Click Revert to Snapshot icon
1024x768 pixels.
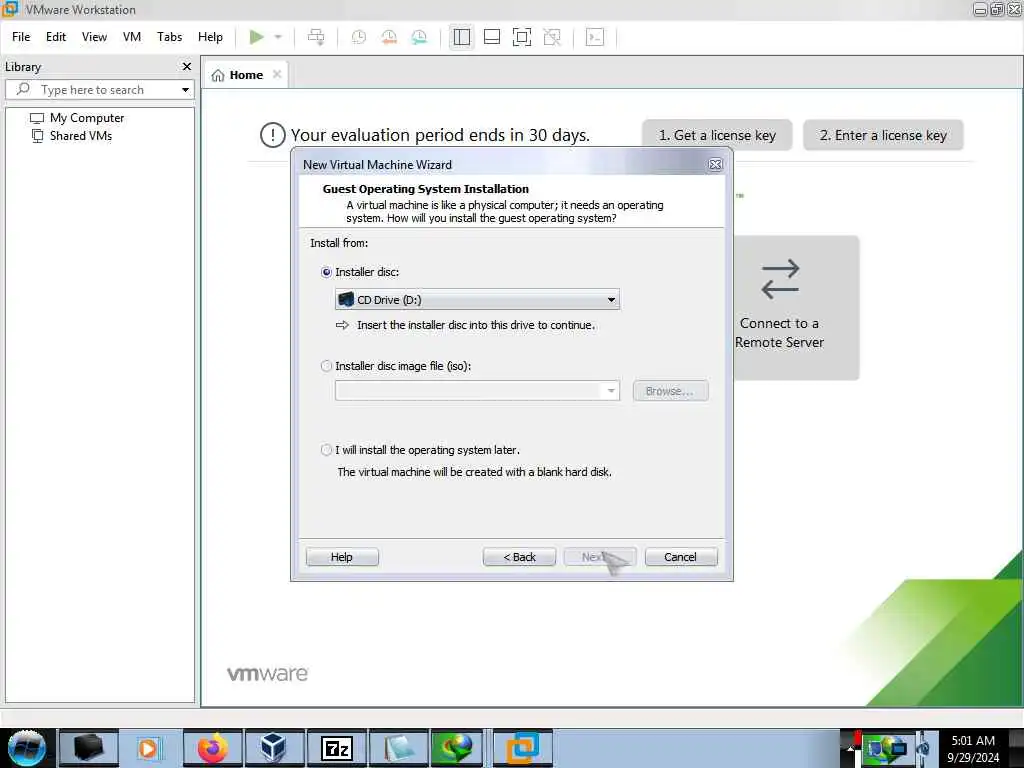(389, 37)
